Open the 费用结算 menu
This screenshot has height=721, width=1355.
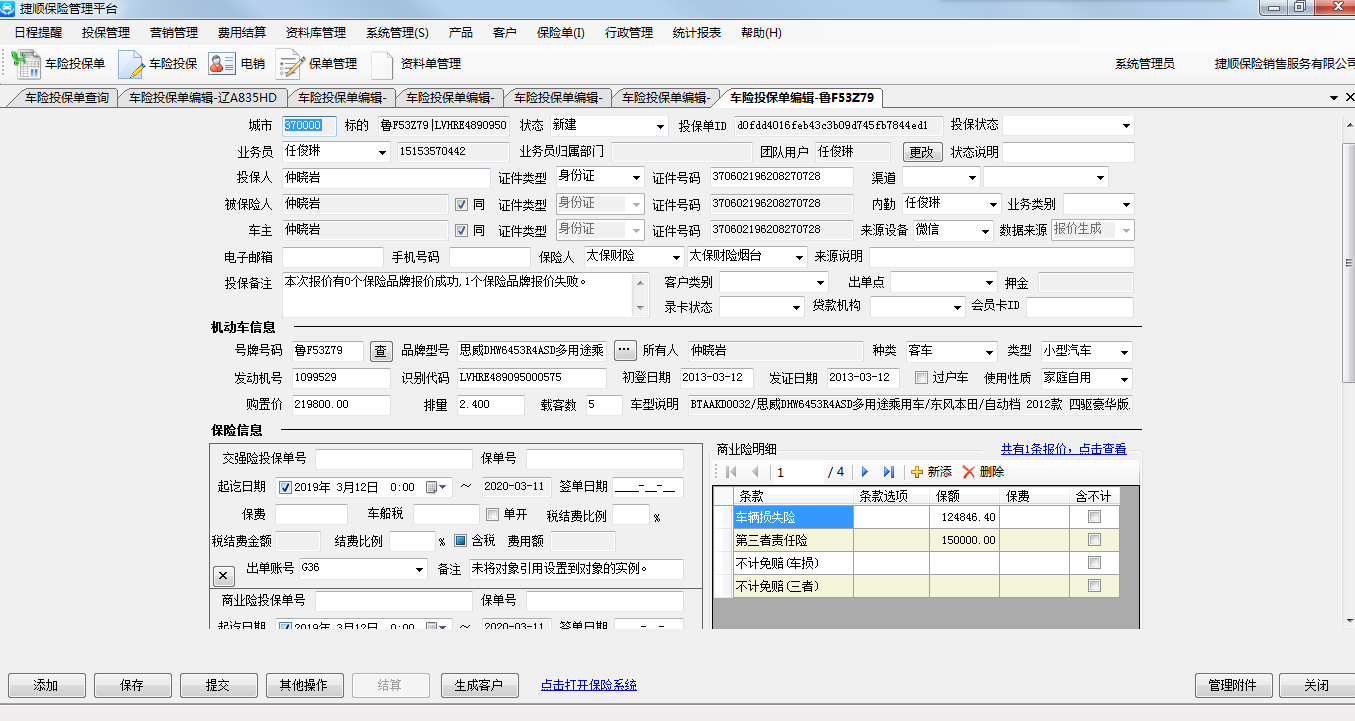241,33
